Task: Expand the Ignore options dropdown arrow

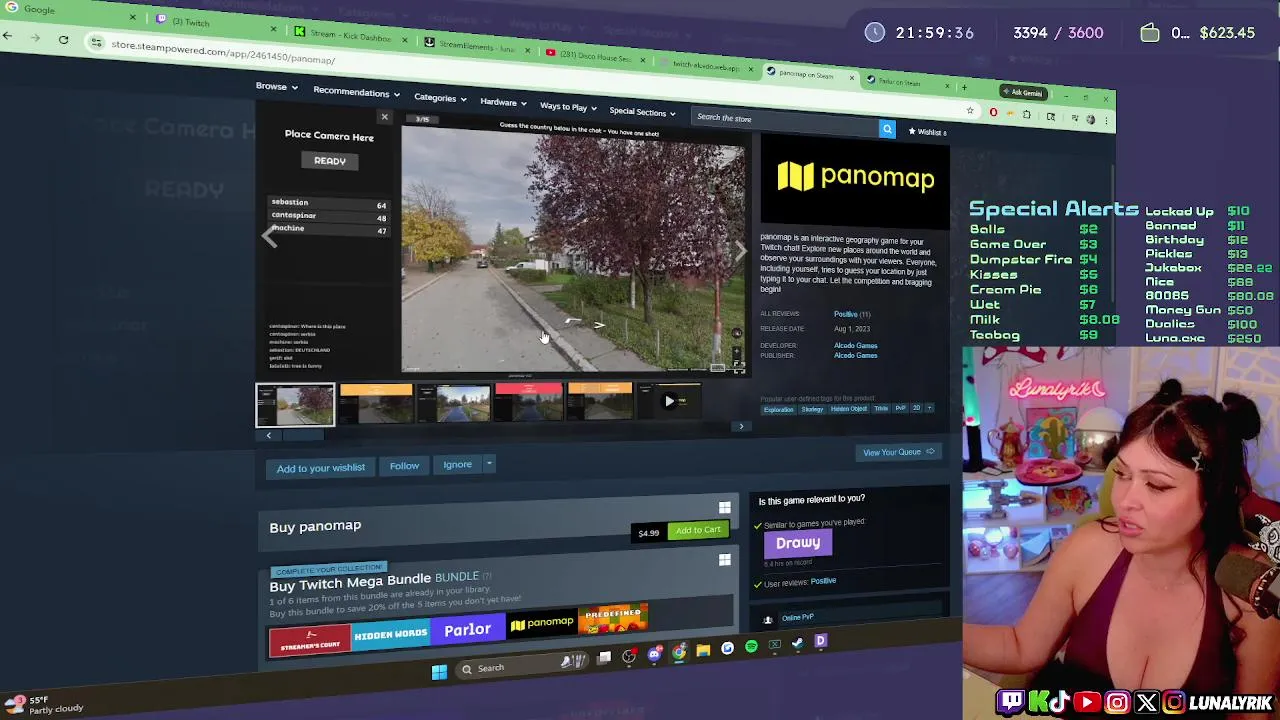Action: (489, 463)
